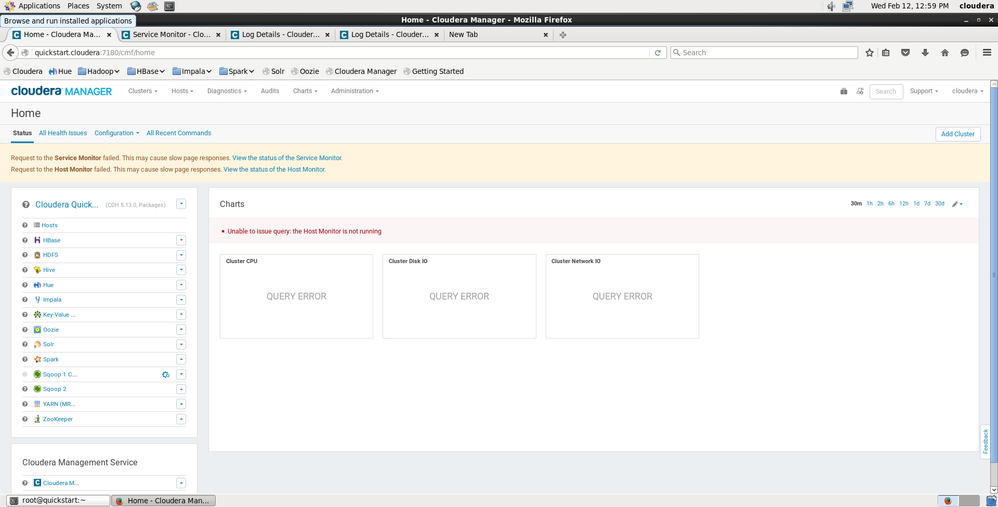Click the Firefox search box
Image resolution: width=998 pixels, height=507 pixels.
pos(764,53)
